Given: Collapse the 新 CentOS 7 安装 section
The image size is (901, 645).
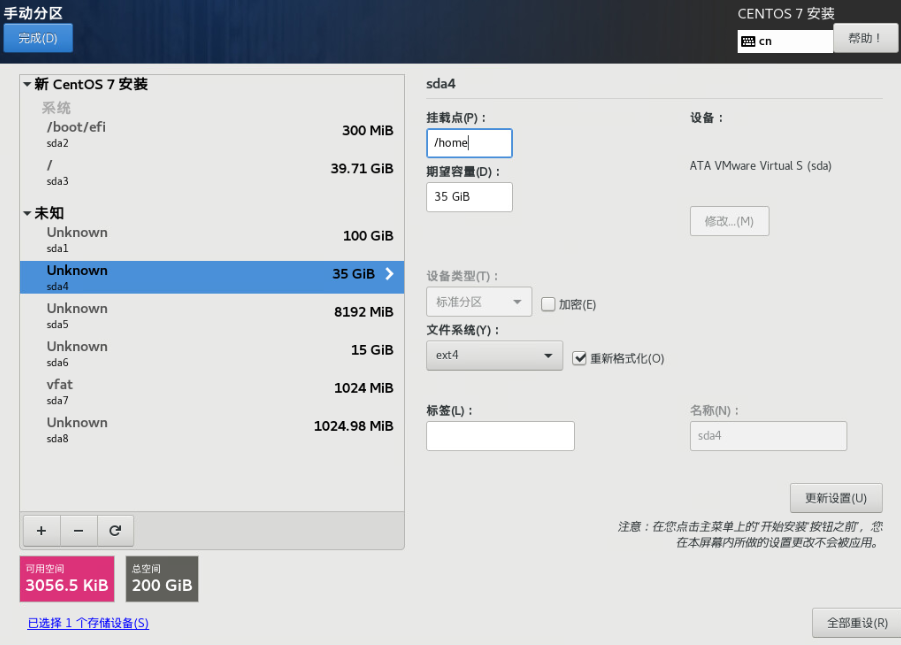Looking at the screenshot, I should click(x=28, y=85).
